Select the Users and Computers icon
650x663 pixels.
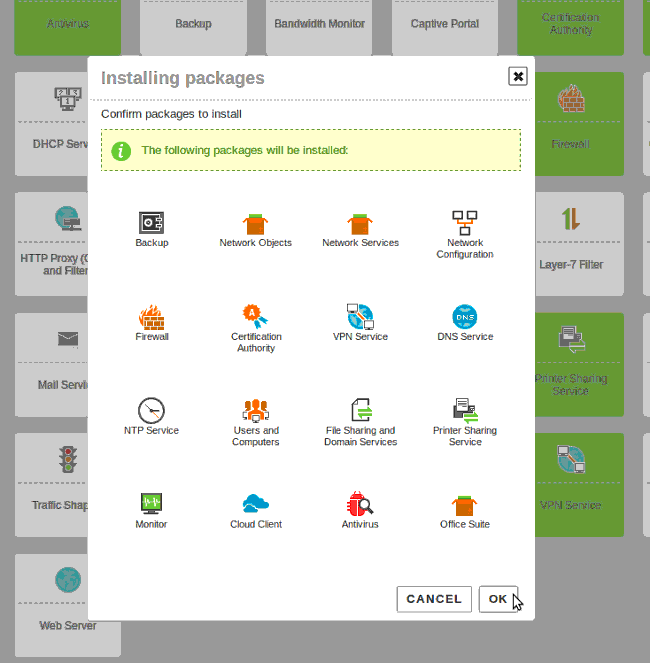coord(256,410)
